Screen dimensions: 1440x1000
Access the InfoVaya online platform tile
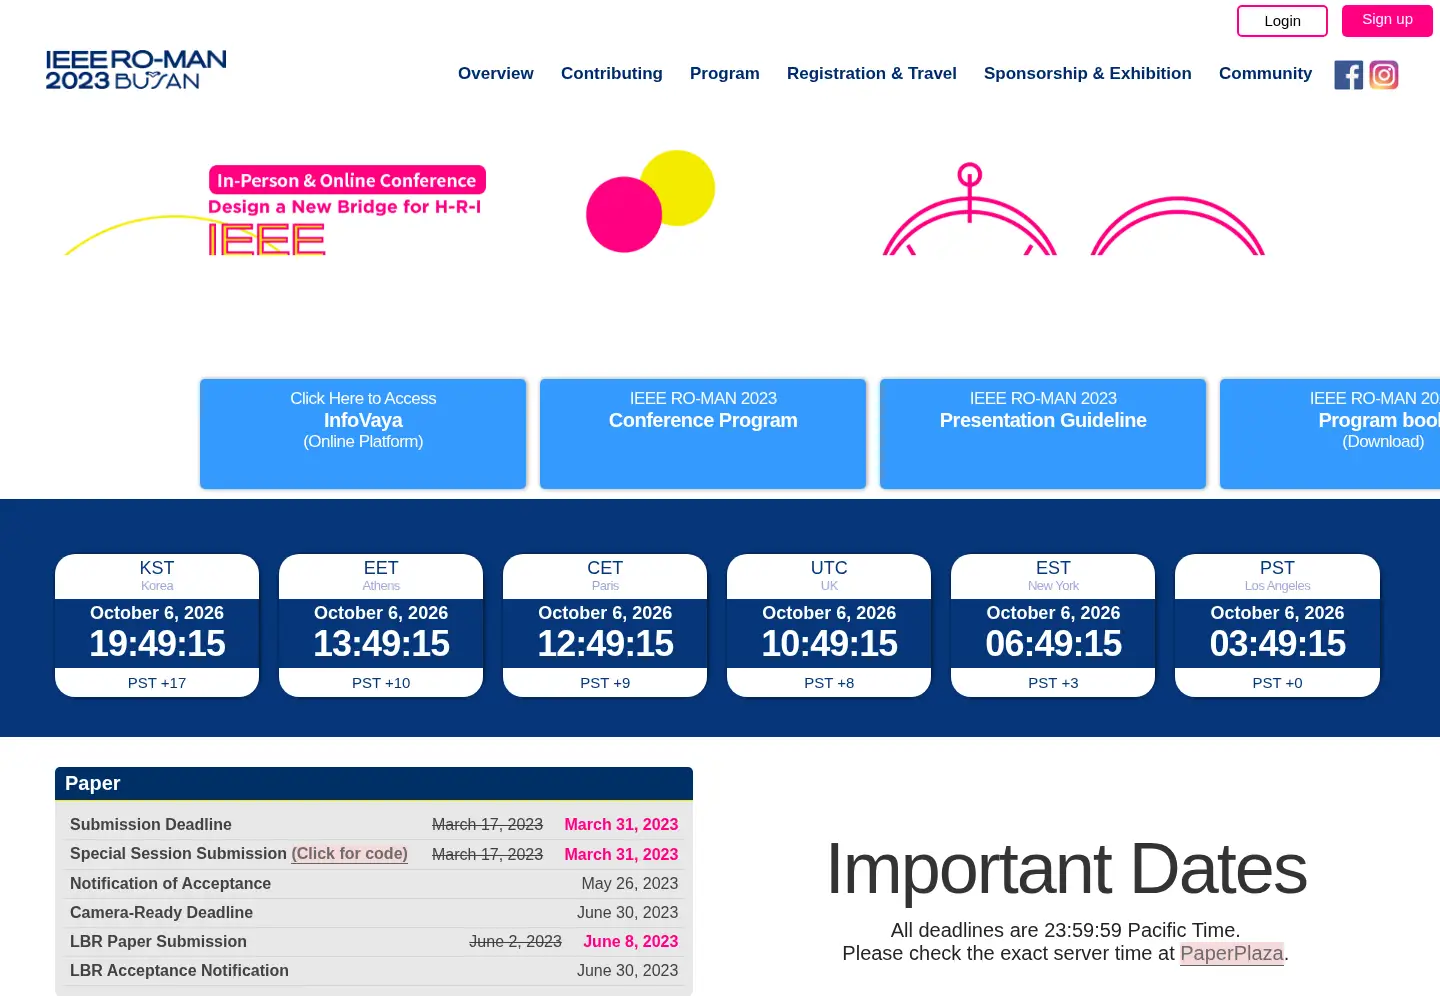point(363,434)
